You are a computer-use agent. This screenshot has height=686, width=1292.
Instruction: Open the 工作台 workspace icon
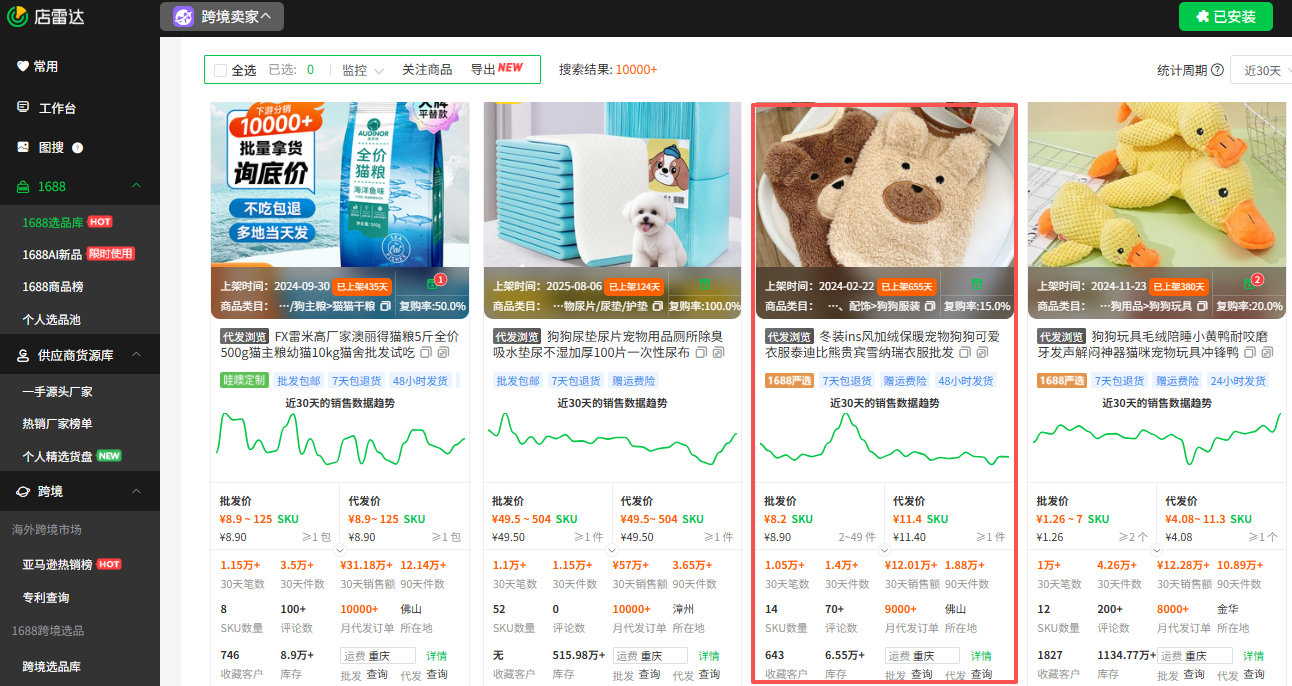[22, 107]
